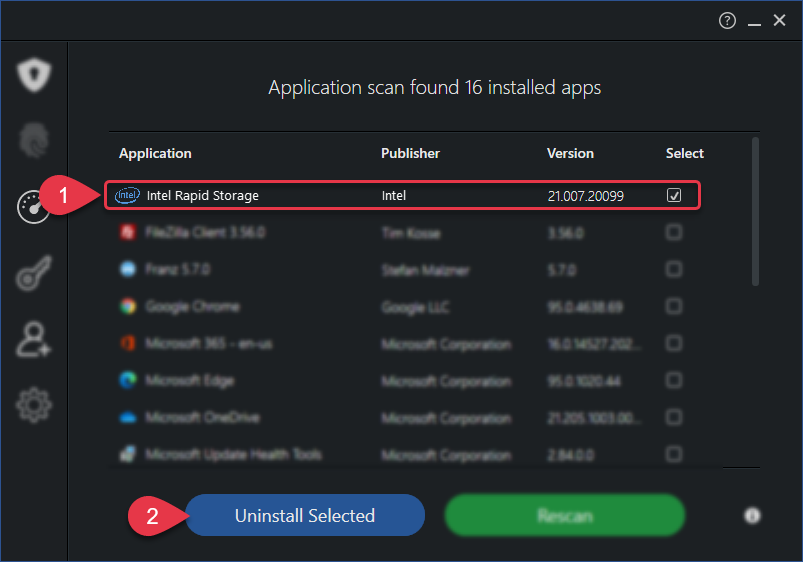This screenshot has height=562, width=803.
Task: Close the application window
Action: coord(779,20)
